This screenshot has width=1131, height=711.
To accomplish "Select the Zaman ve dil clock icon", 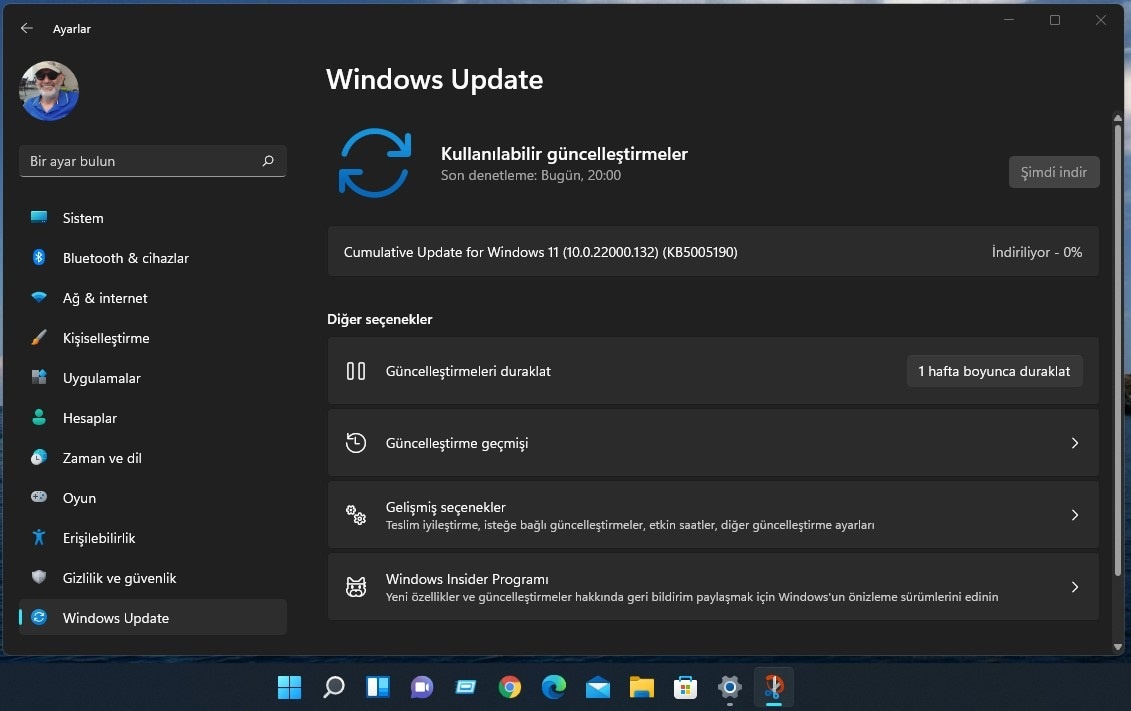I will point(39,457).
